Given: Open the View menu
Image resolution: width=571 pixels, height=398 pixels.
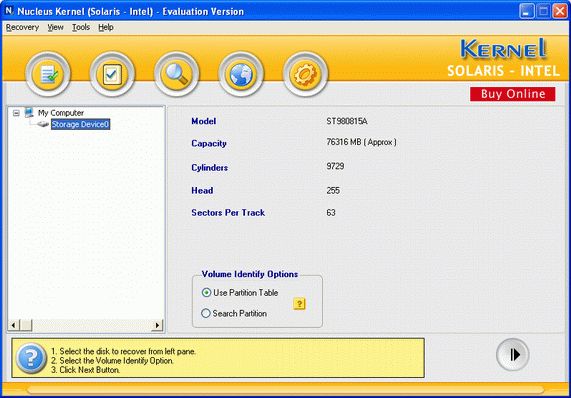Looking at the screenshot, I should 55,27.
